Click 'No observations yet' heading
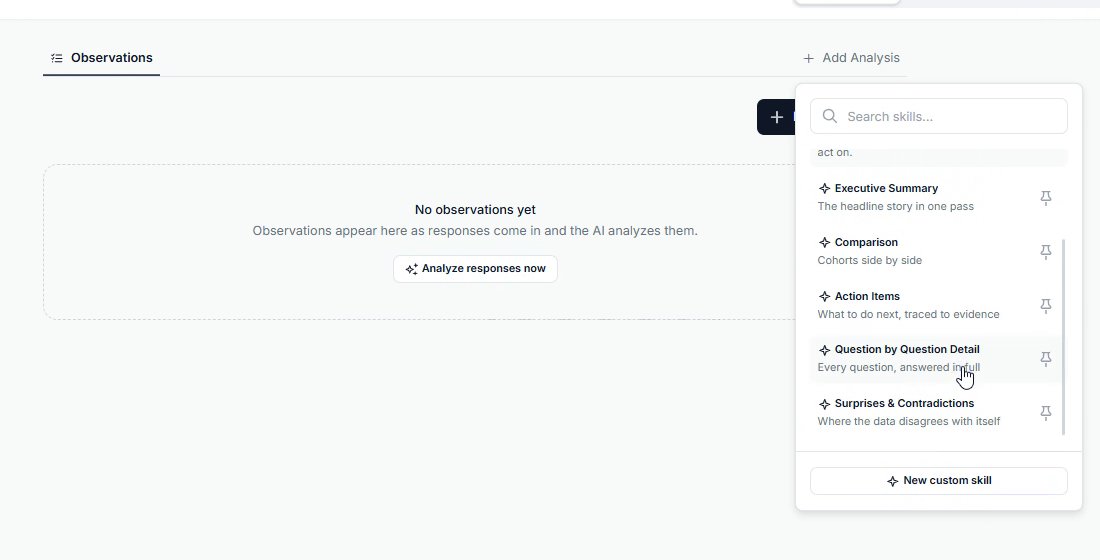The image size is (1100, 560). (475, 210)
